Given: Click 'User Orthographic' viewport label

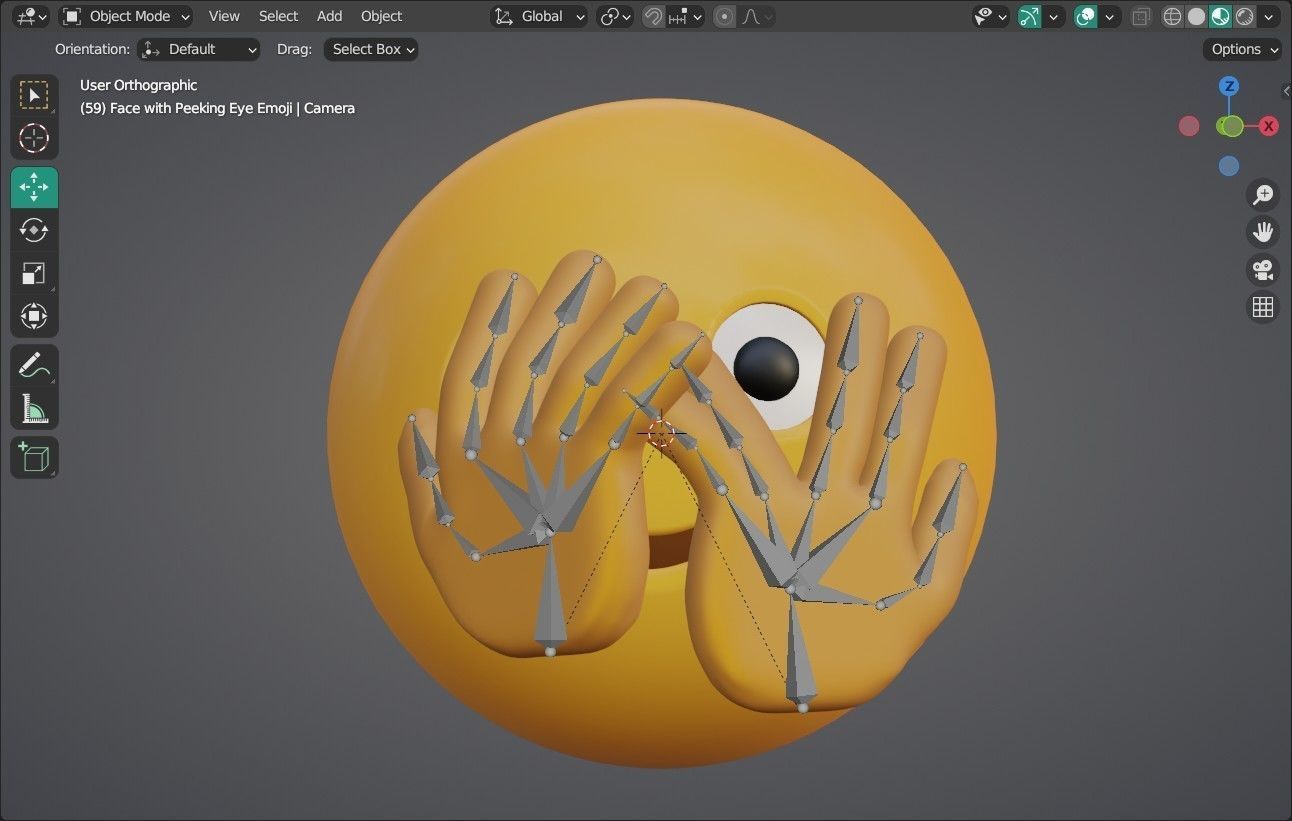Looking at the screenshot, I should point(139,85).
